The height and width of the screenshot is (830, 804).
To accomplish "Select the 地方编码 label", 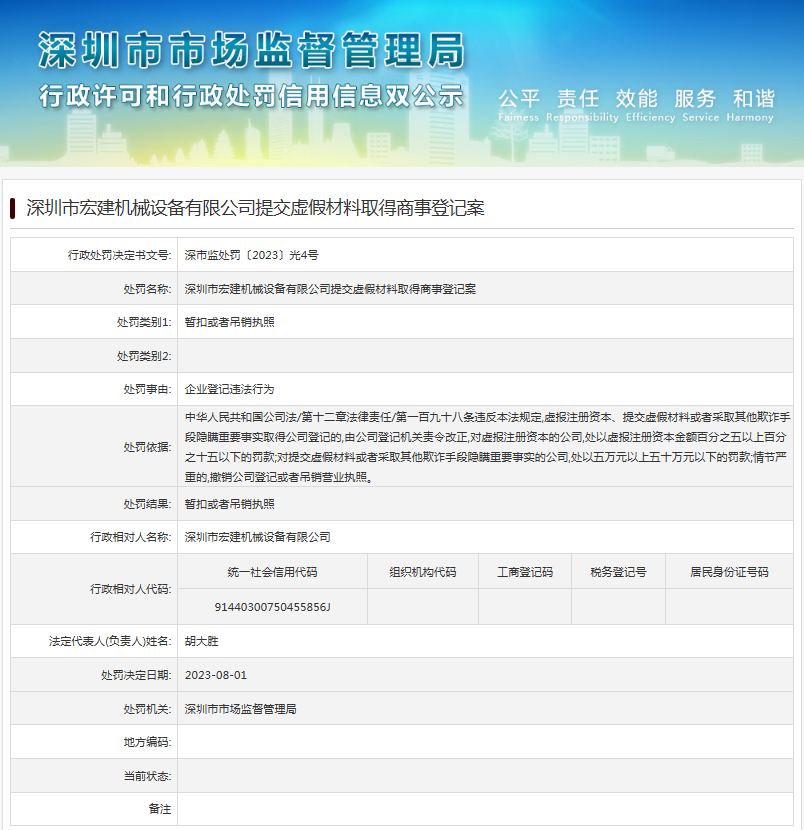I will (x=147, y=743).
